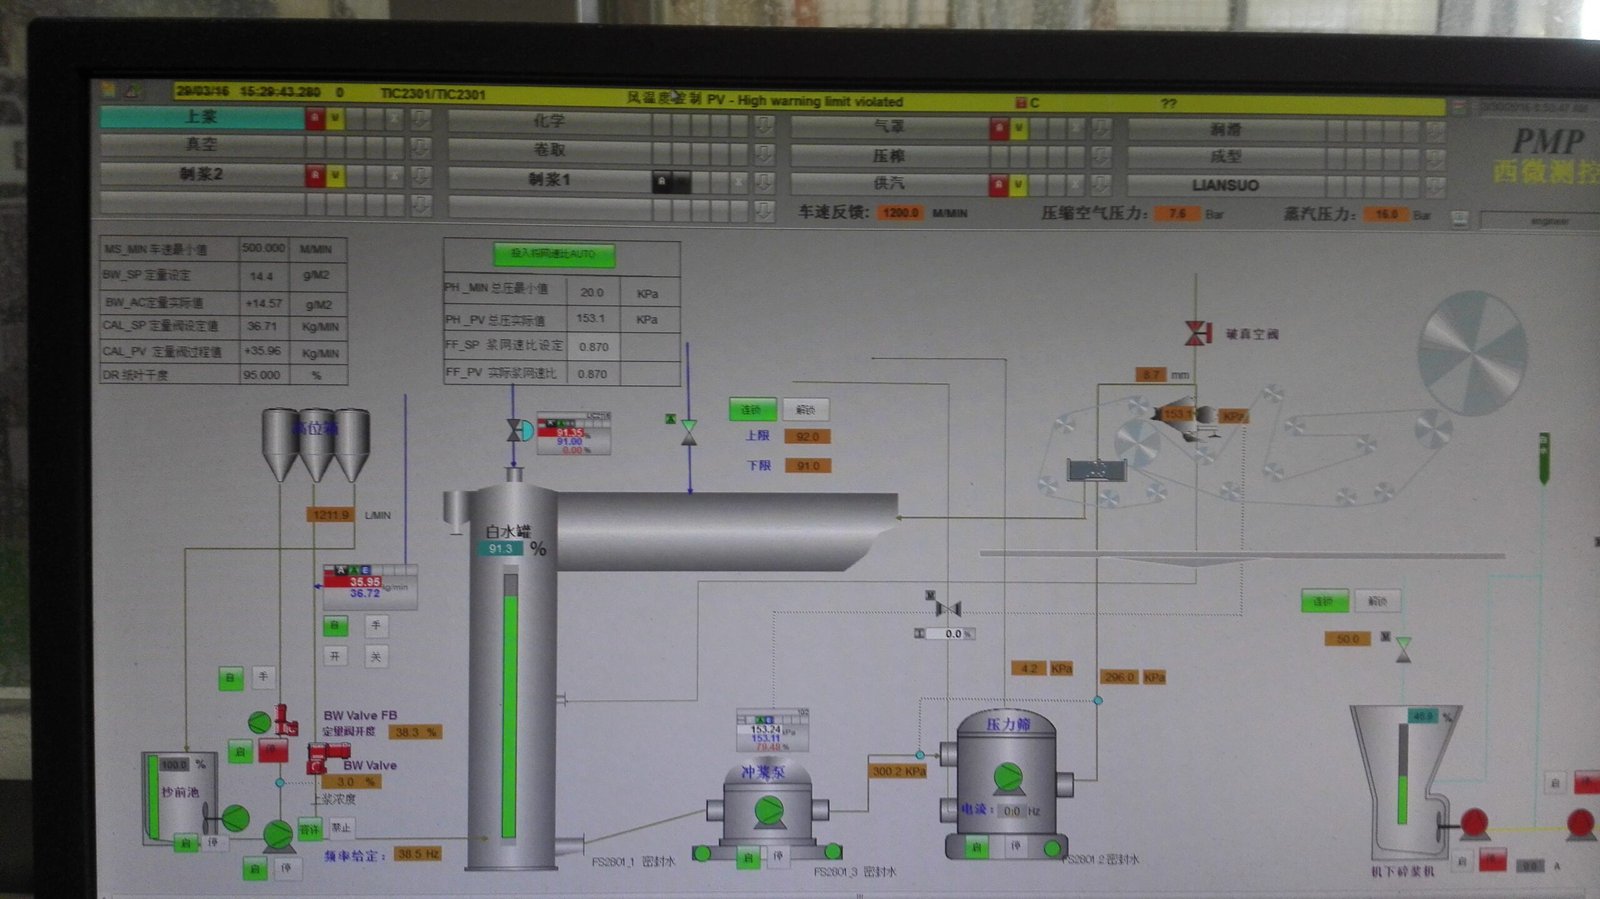Click the red pump beside 机下碎浆机 pulper
This screenshot has height=899, width=1600.
[x=1473, y=823]
